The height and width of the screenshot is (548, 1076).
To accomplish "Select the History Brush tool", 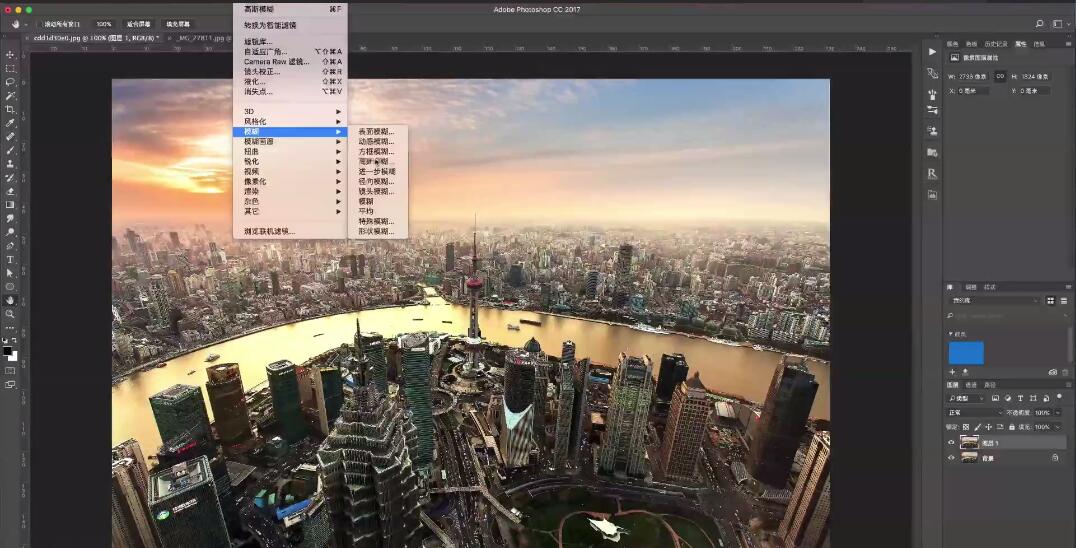I will (10, 178).
